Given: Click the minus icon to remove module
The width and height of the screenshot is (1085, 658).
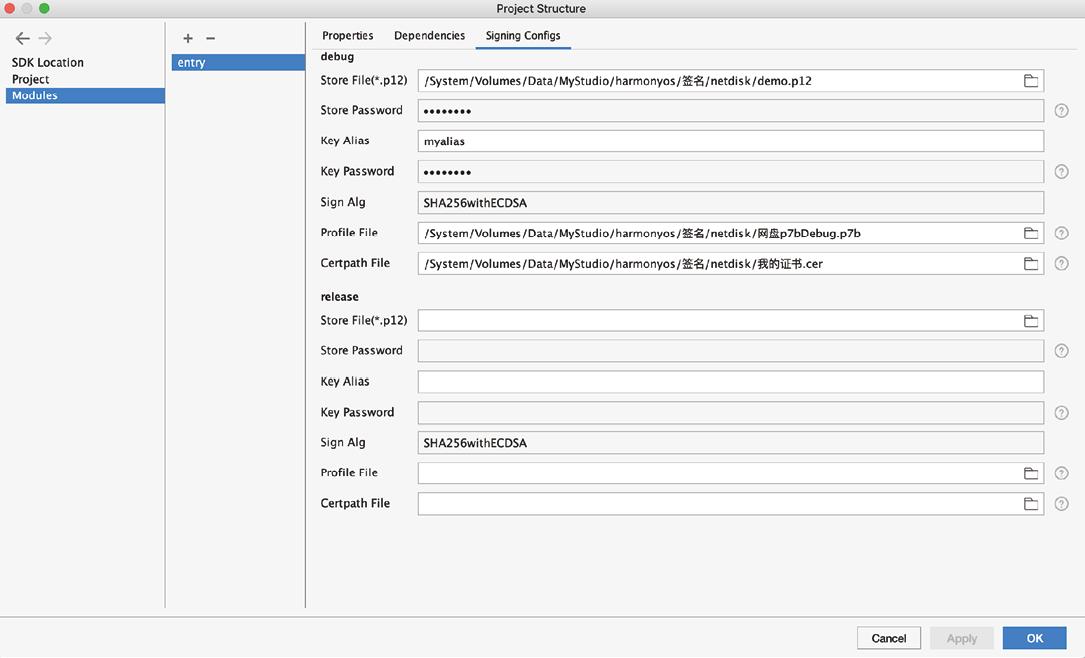Looking at the screenshot, I should coord(210,38).
